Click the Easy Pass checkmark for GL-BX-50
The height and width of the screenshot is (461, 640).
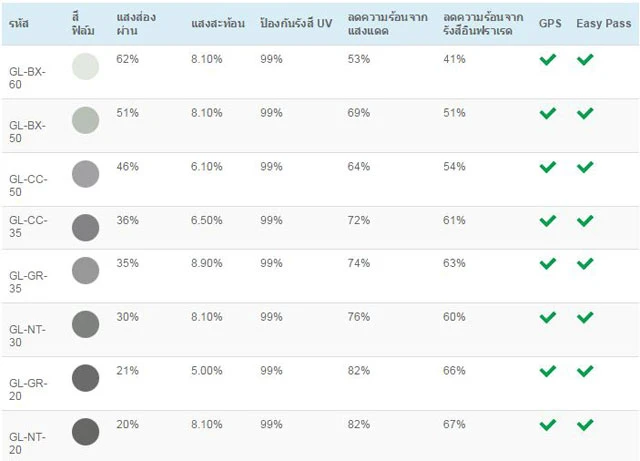tap(585, 114)
